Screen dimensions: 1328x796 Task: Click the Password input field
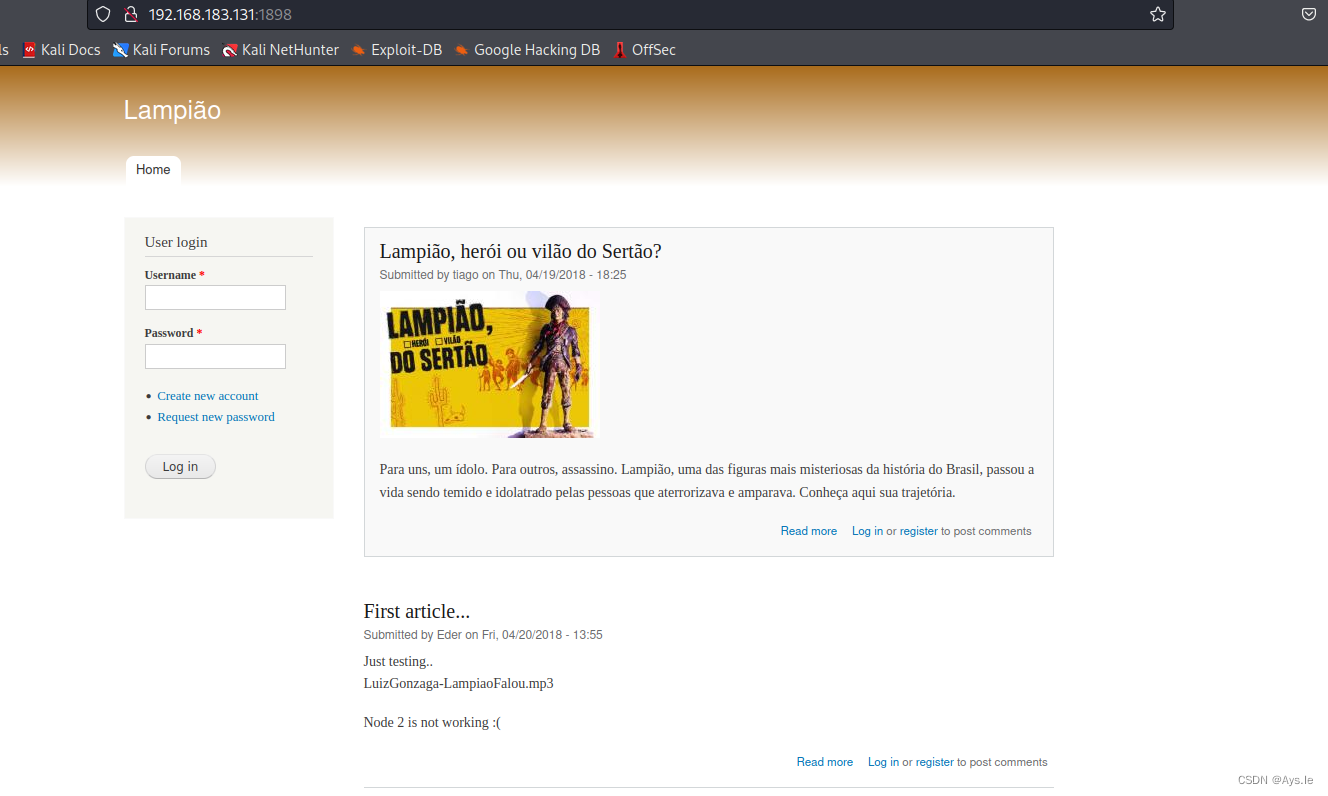[215, 356]
